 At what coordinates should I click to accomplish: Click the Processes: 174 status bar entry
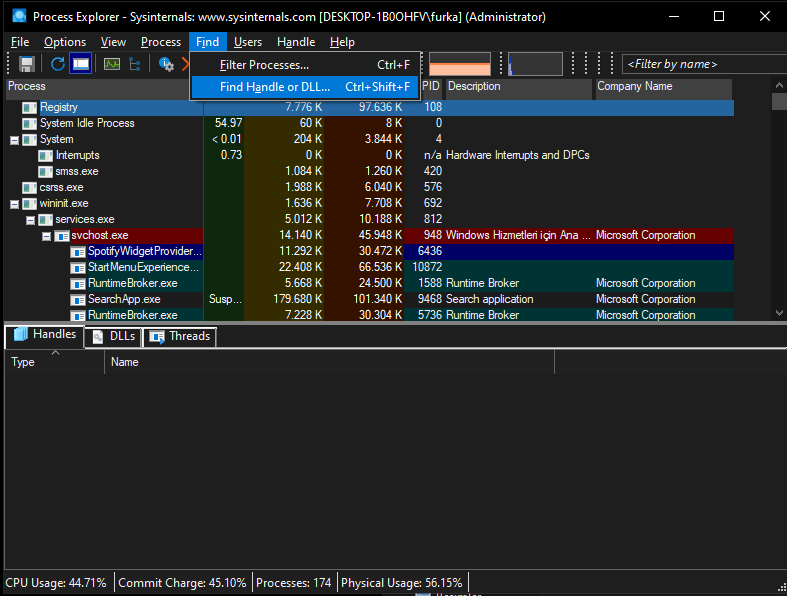[x=294, y=583]
